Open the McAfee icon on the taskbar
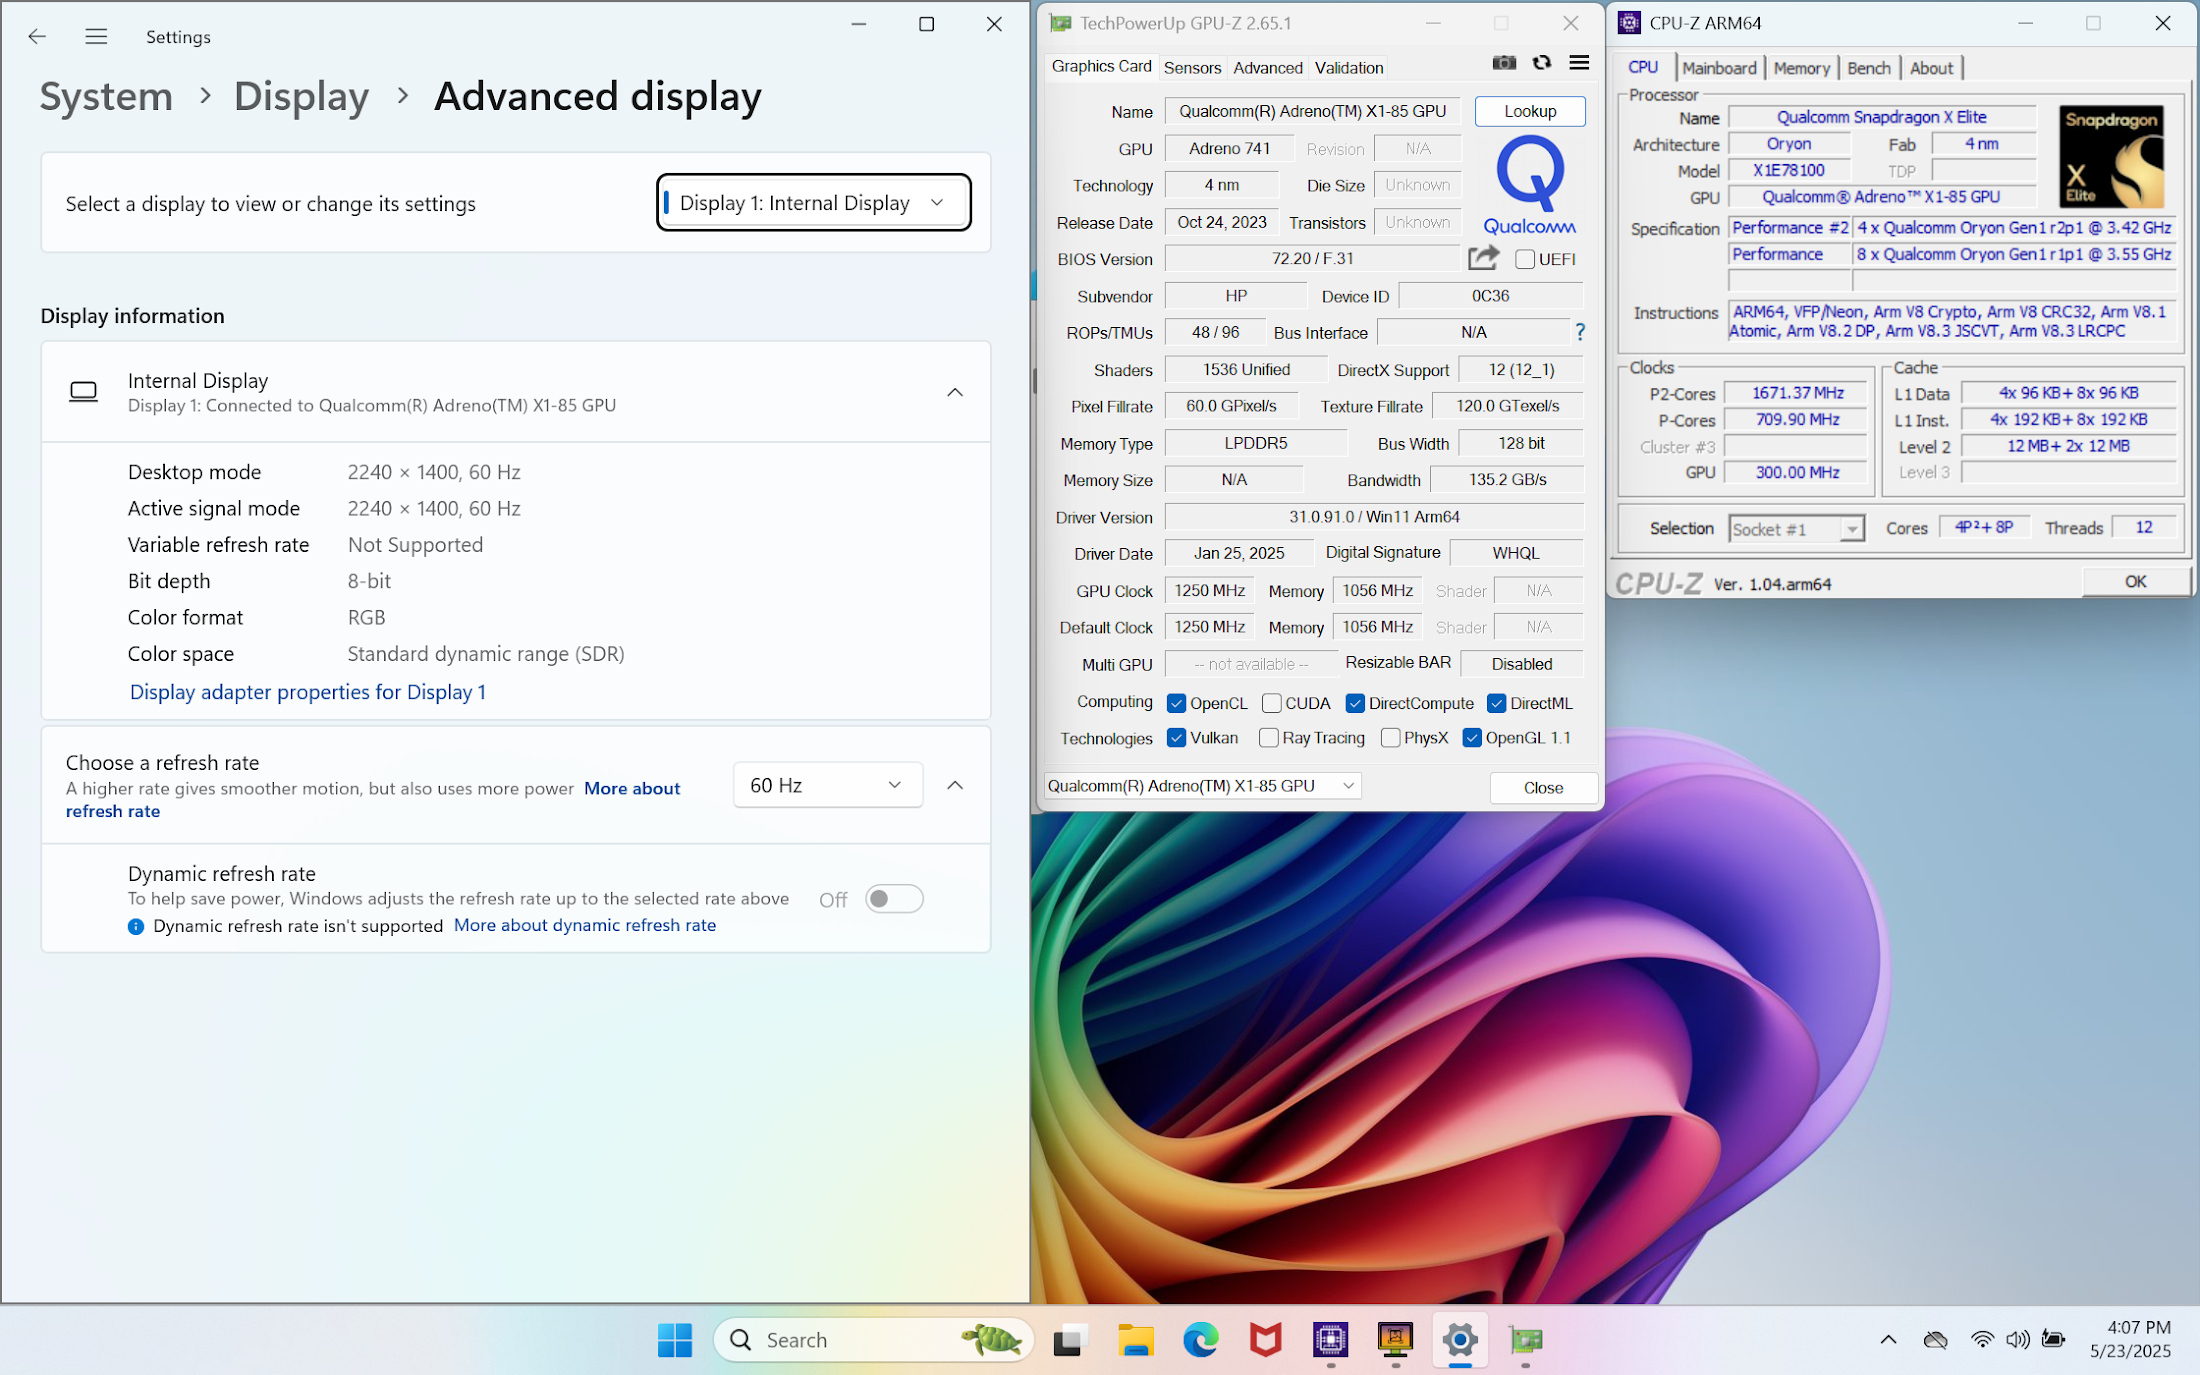Image resolution: width=2200 pixels, height=1375 pixels. pos(1265,1340)
